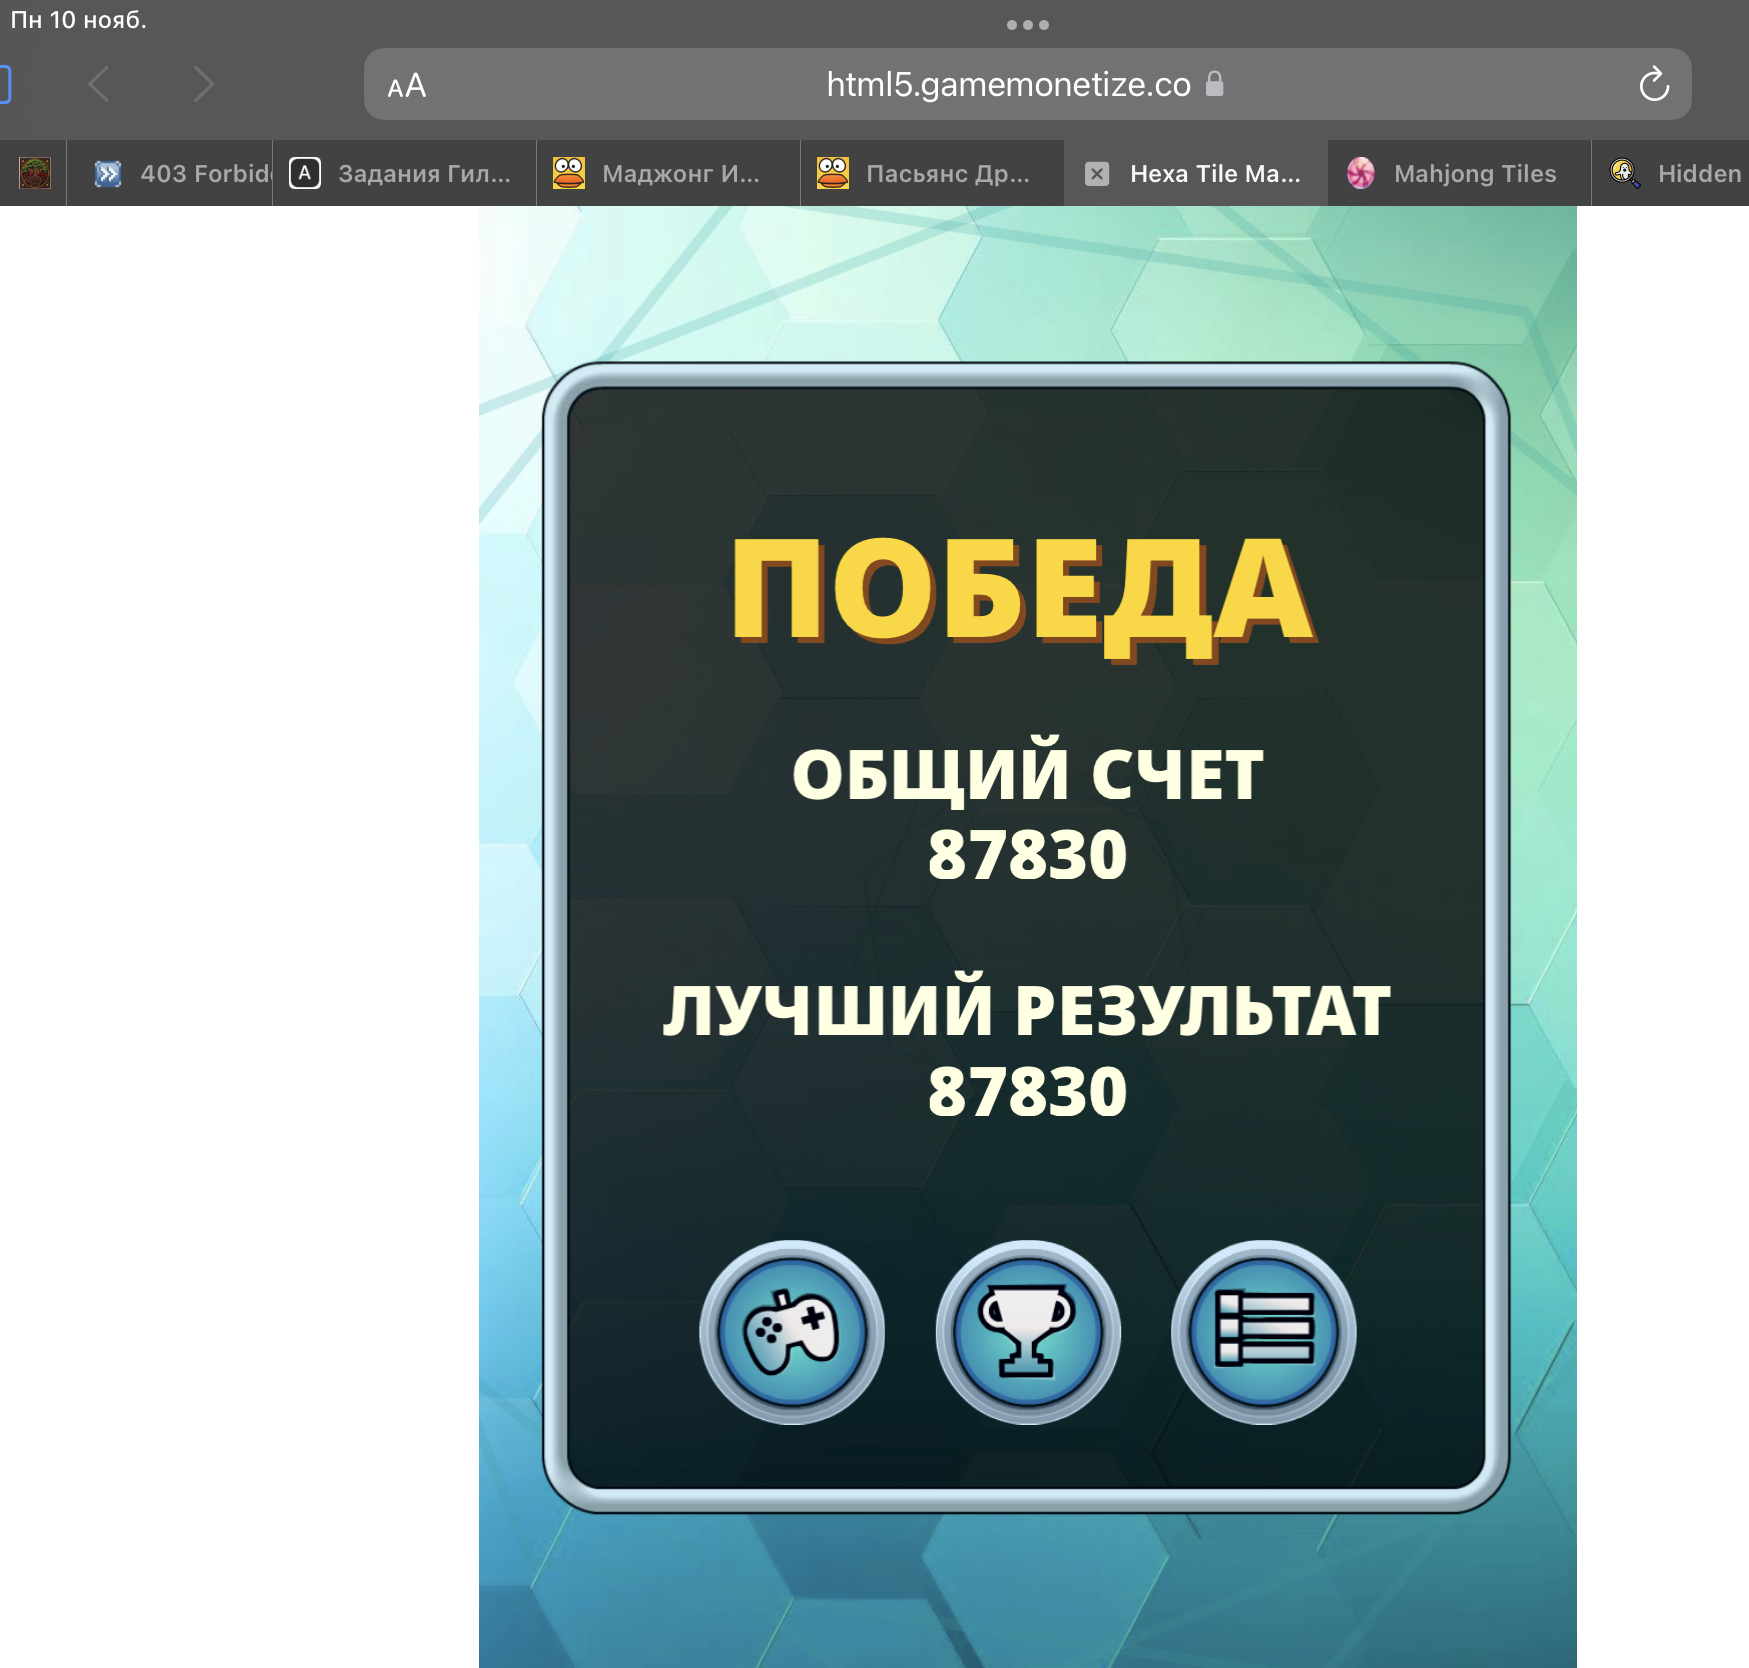Open the level list menu button

pos(1263,1332)
